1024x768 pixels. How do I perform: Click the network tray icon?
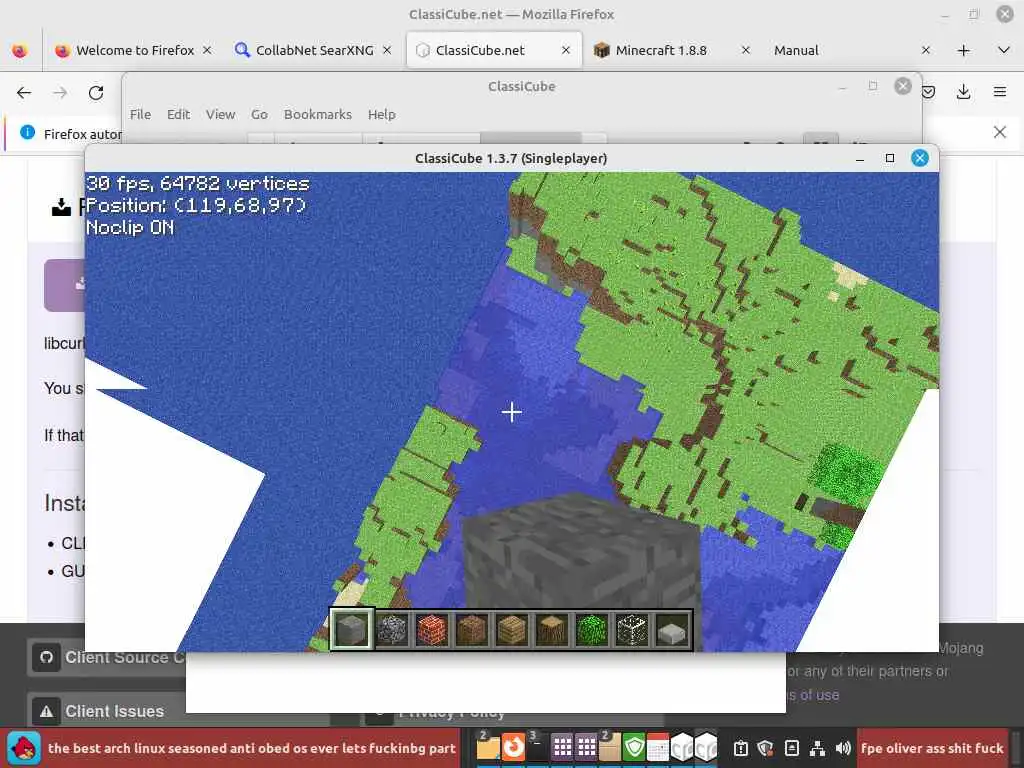pyautogui.click(x=817, y=748)
